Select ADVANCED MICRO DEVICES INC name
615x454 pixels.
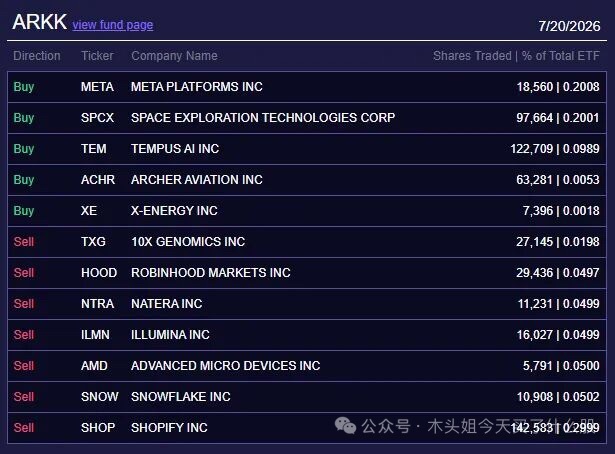(226, 365)
